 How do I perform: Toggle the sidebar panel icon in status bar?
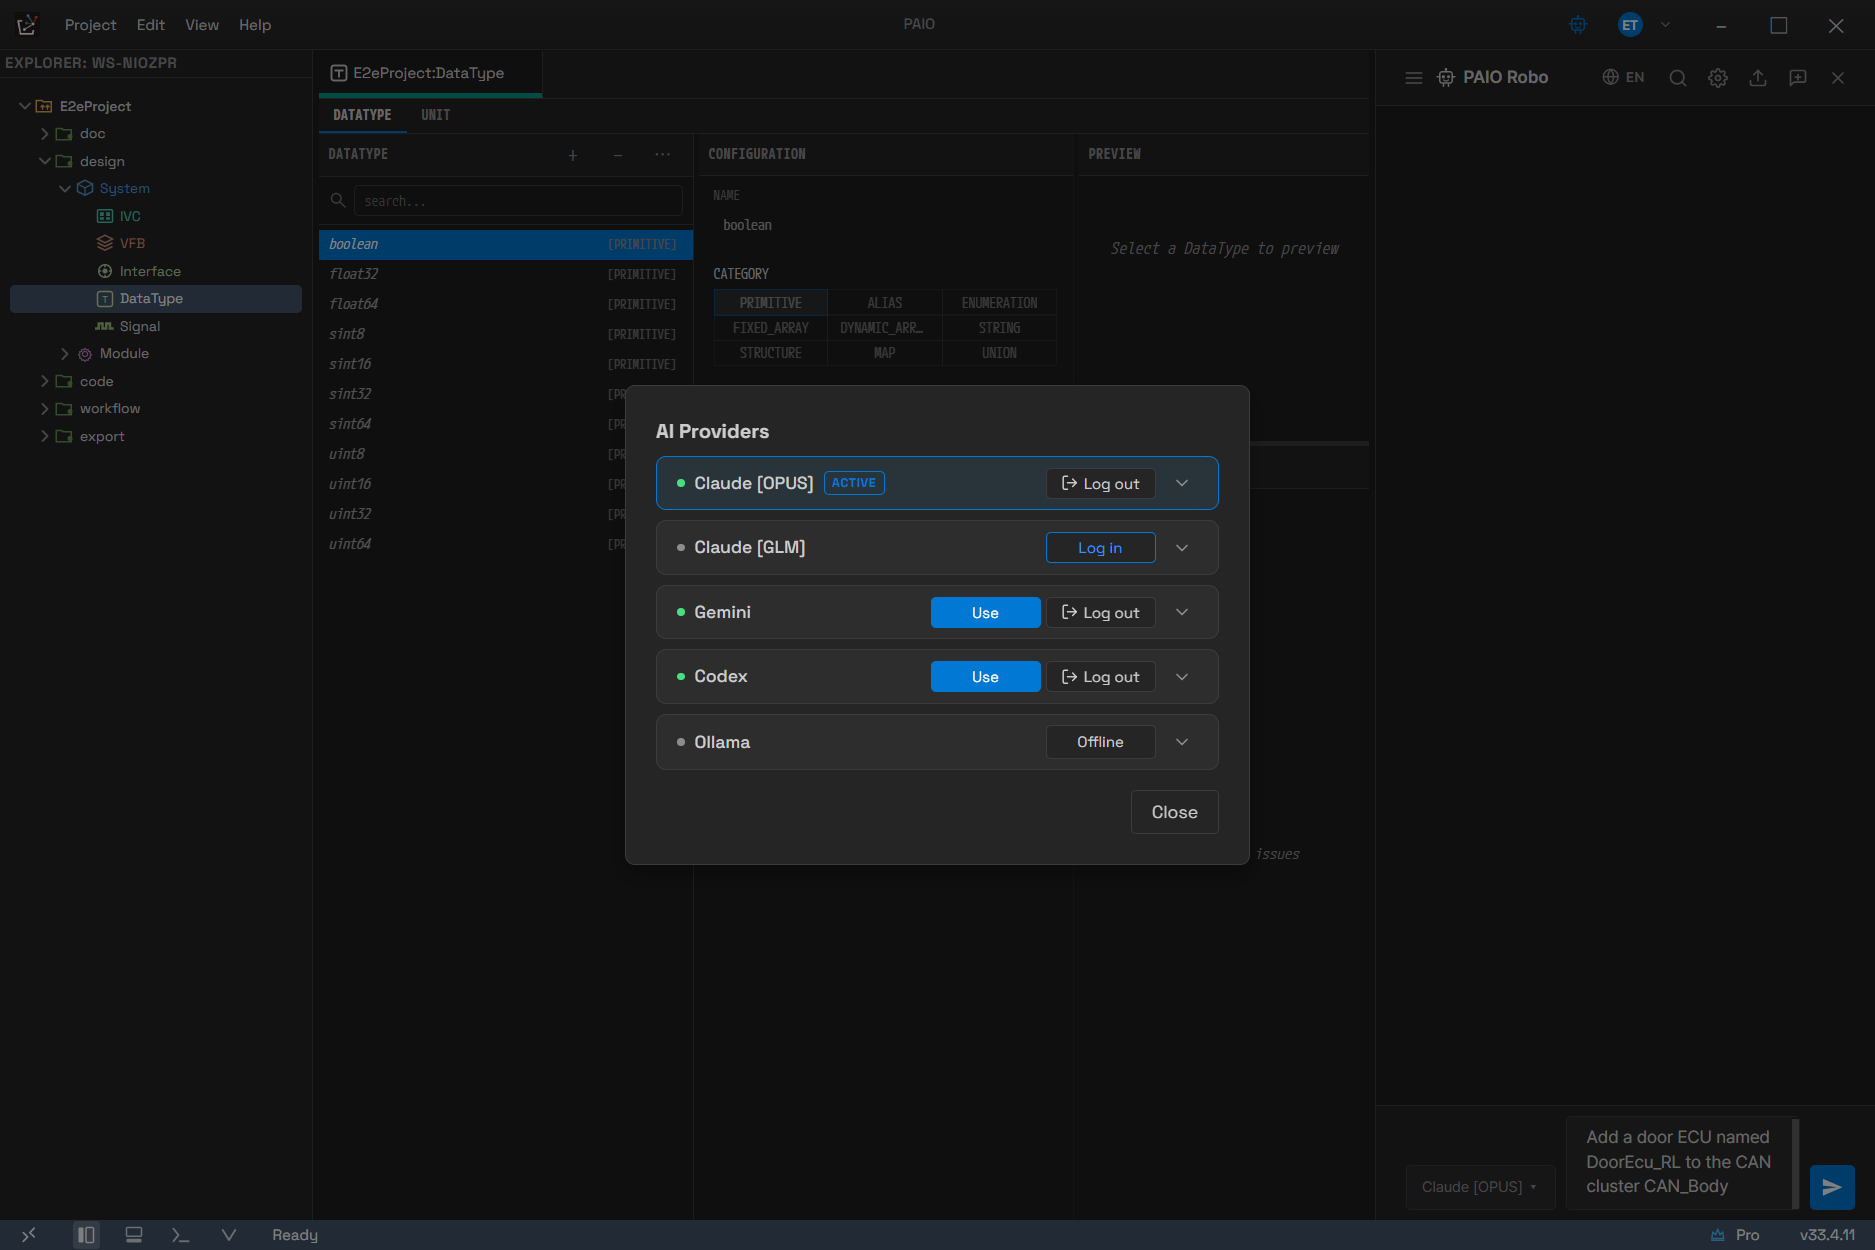point(86,1235)
